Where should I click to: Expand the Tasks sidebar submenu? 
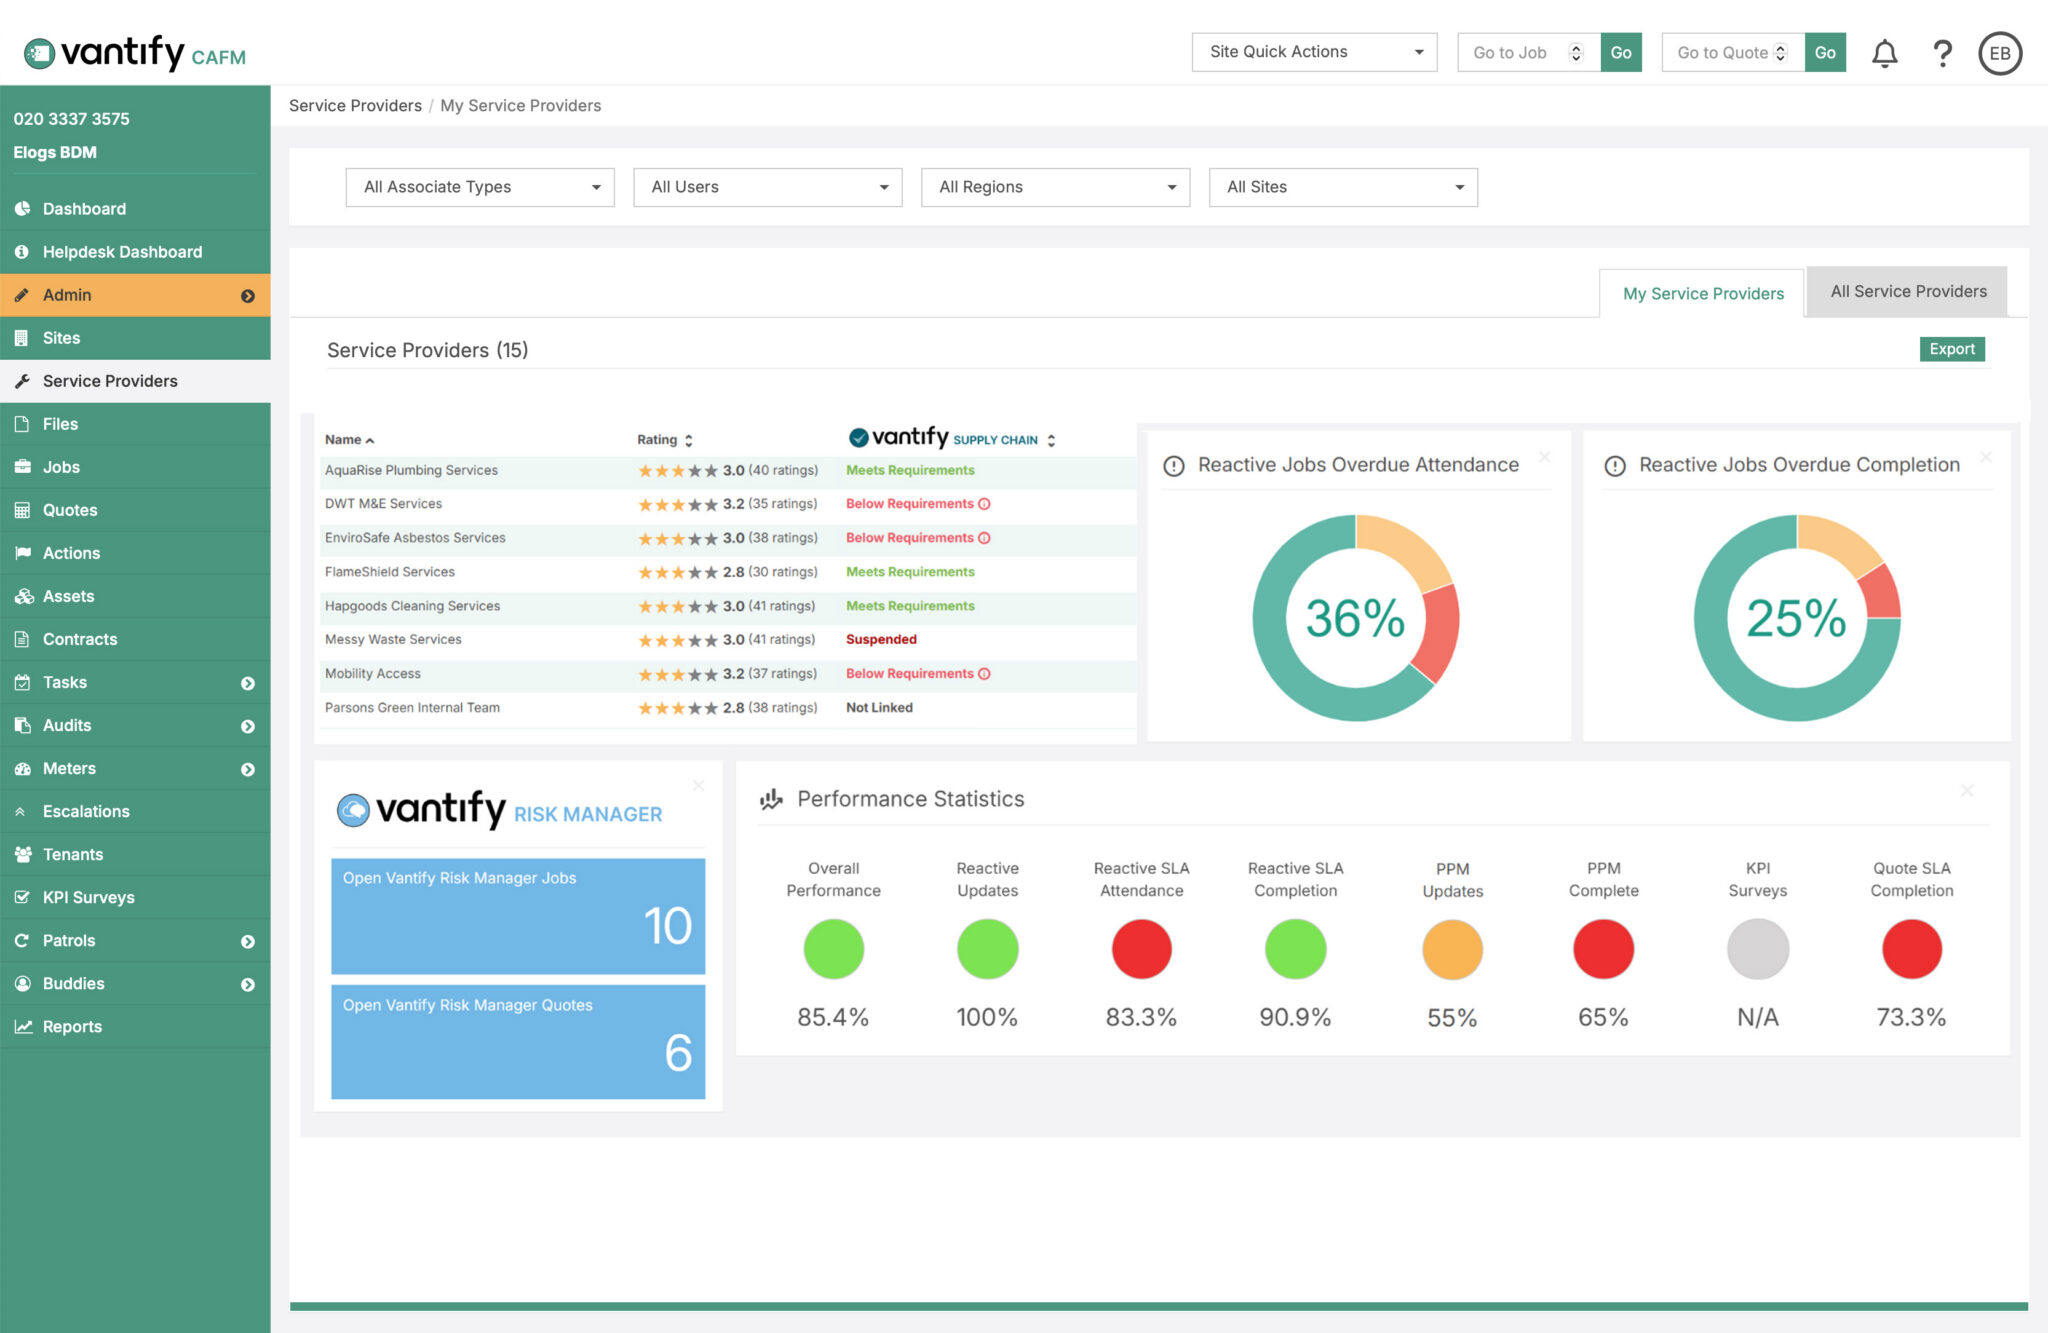click(x=248, y=683)
